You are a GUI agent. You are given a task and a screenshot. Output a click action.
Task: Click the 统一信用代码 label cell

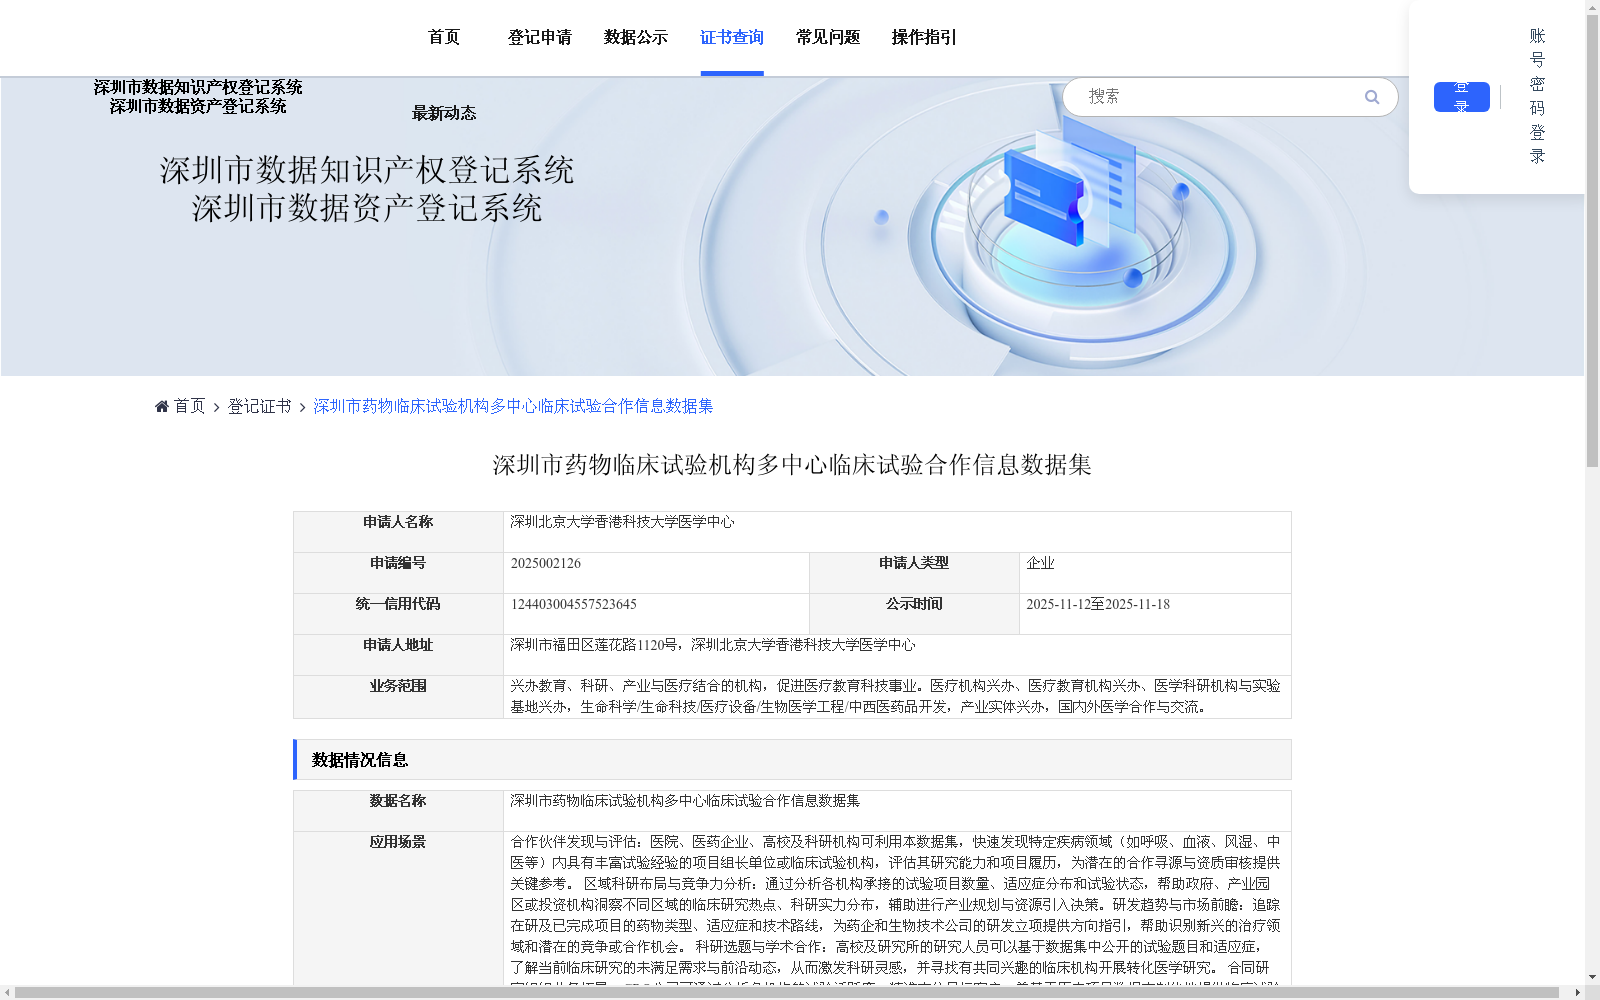(398, 614)
